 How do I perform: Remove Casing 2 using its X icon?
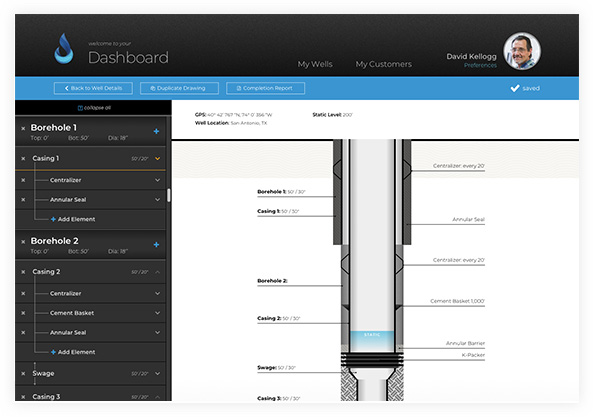click(x=23, y=272)
